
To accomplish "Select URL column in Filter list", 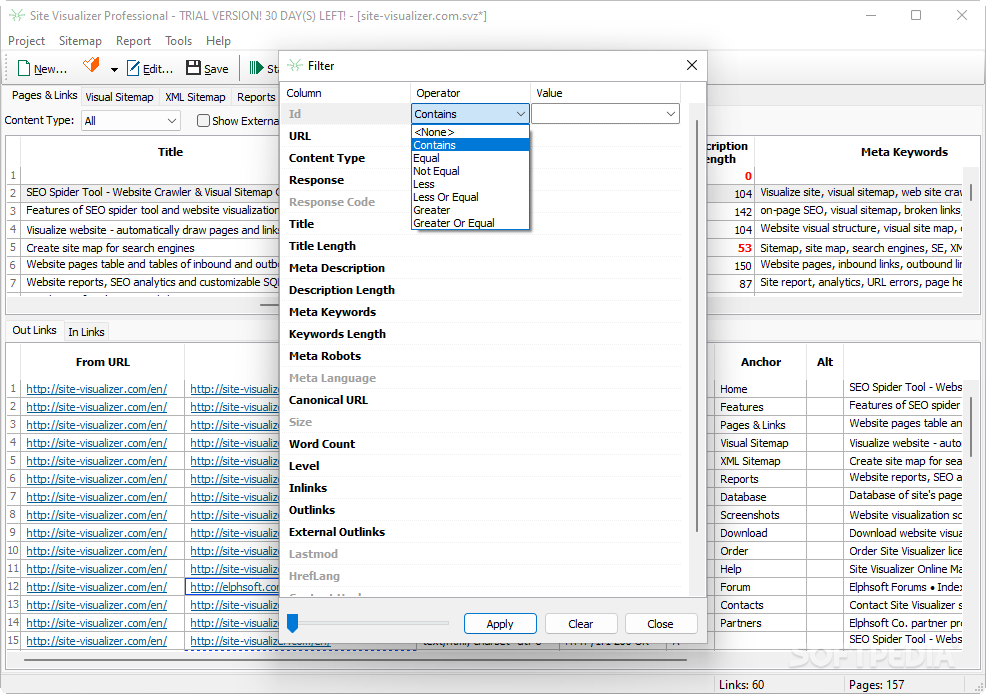I will [x=300, y=136].
